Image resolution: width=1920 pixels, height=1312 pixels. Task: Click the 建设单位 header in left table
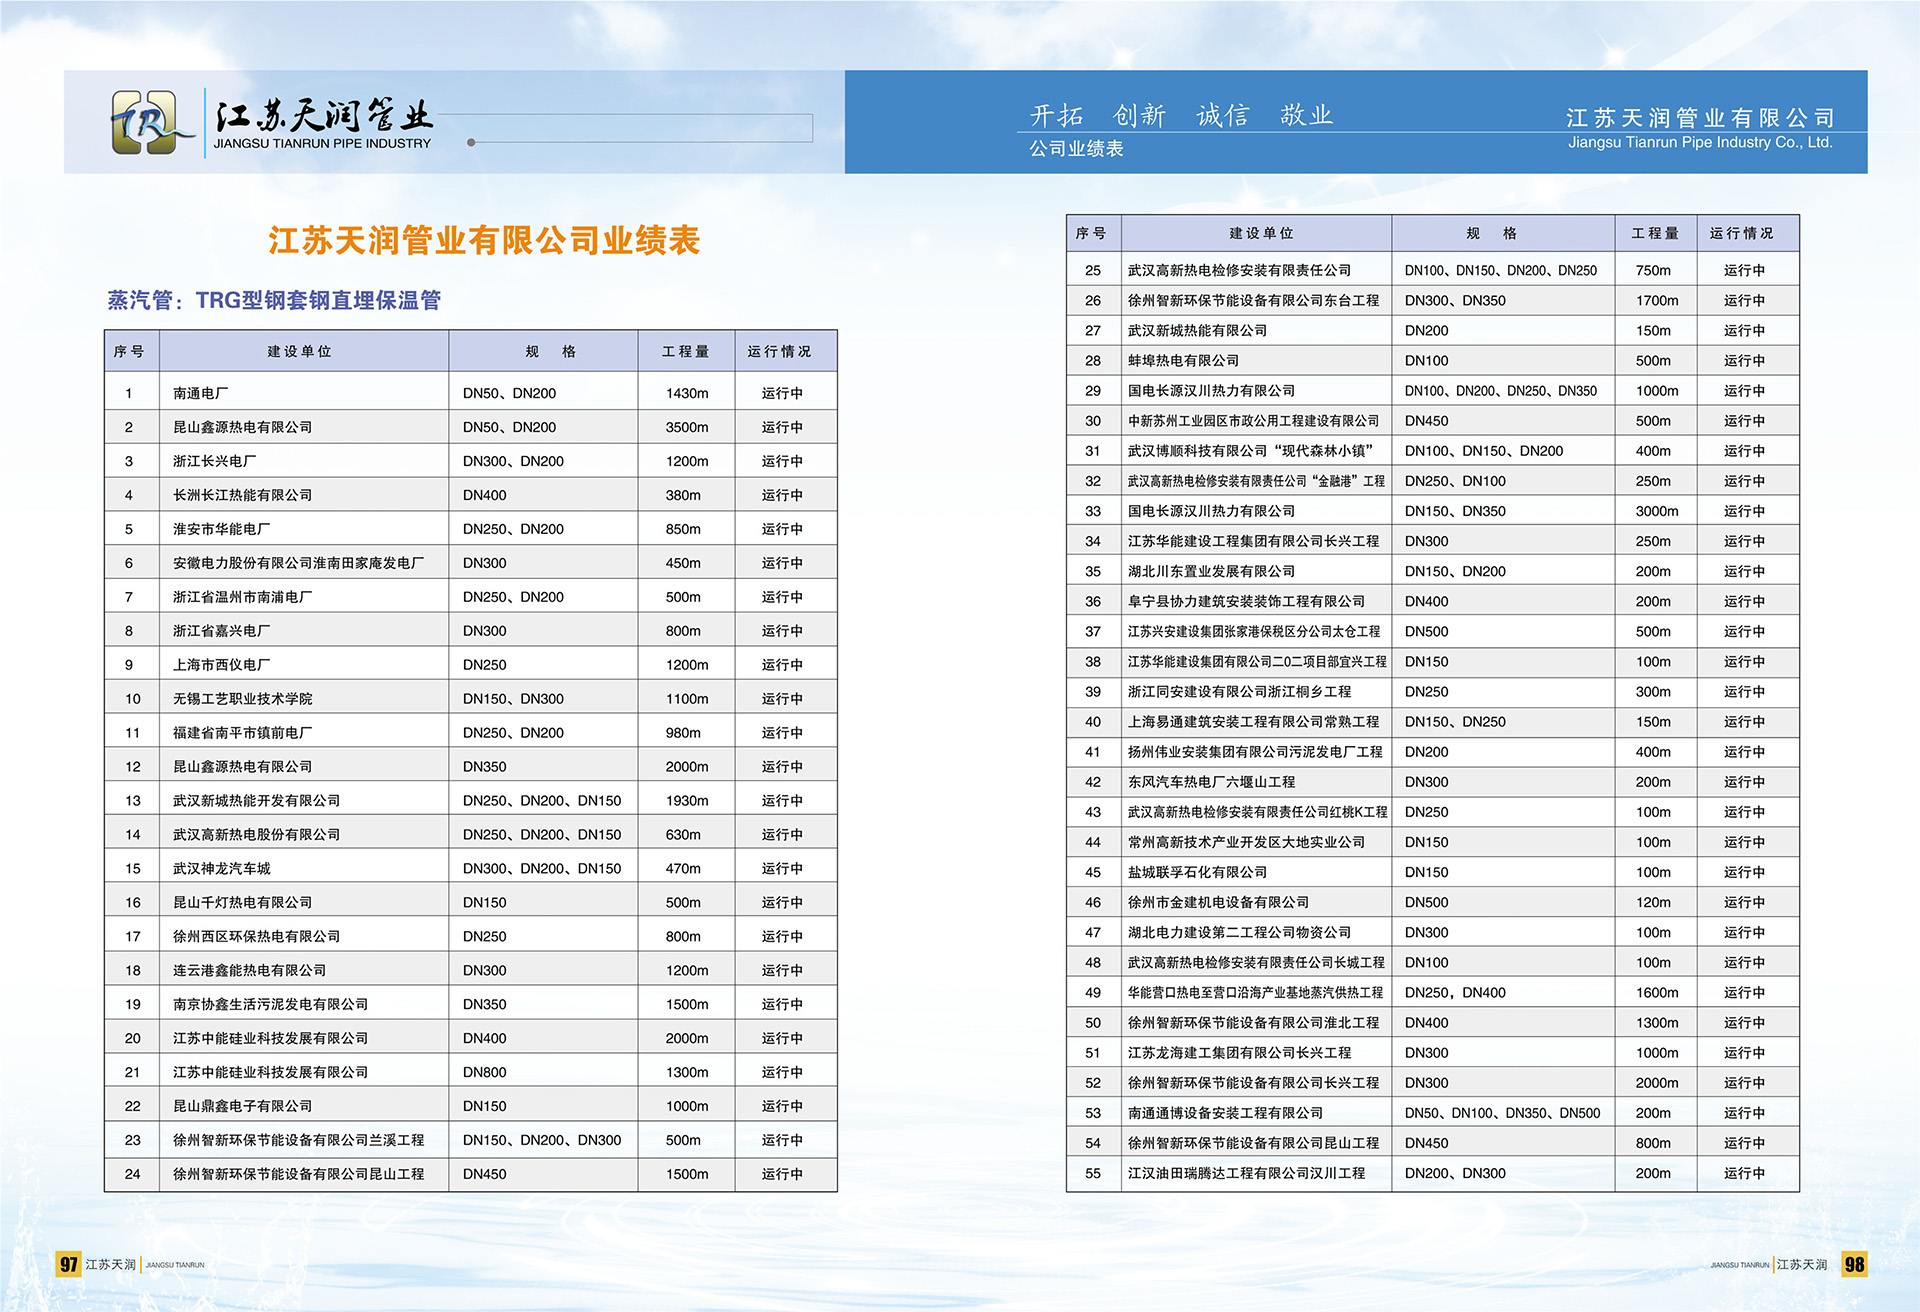click(x=299, y=351)
